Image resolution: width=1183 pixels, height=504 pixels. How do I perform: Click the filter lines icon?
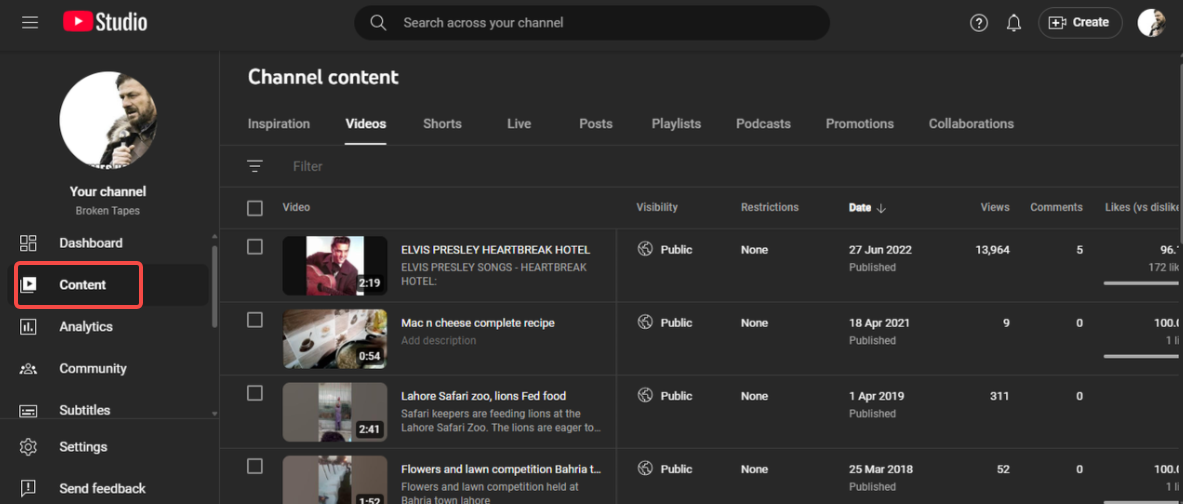click(x=255, y=166)
